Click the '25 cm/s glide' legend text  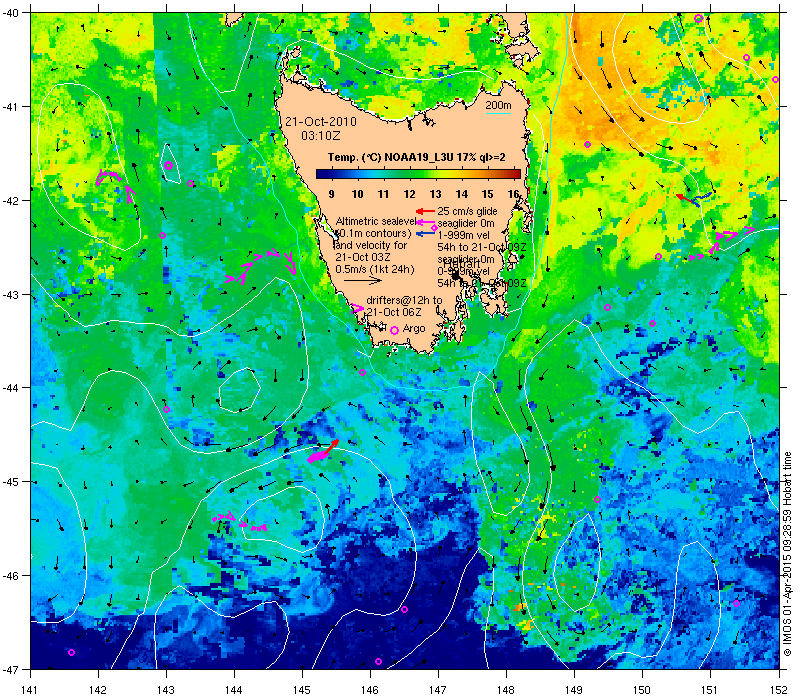tap(467, 211)
